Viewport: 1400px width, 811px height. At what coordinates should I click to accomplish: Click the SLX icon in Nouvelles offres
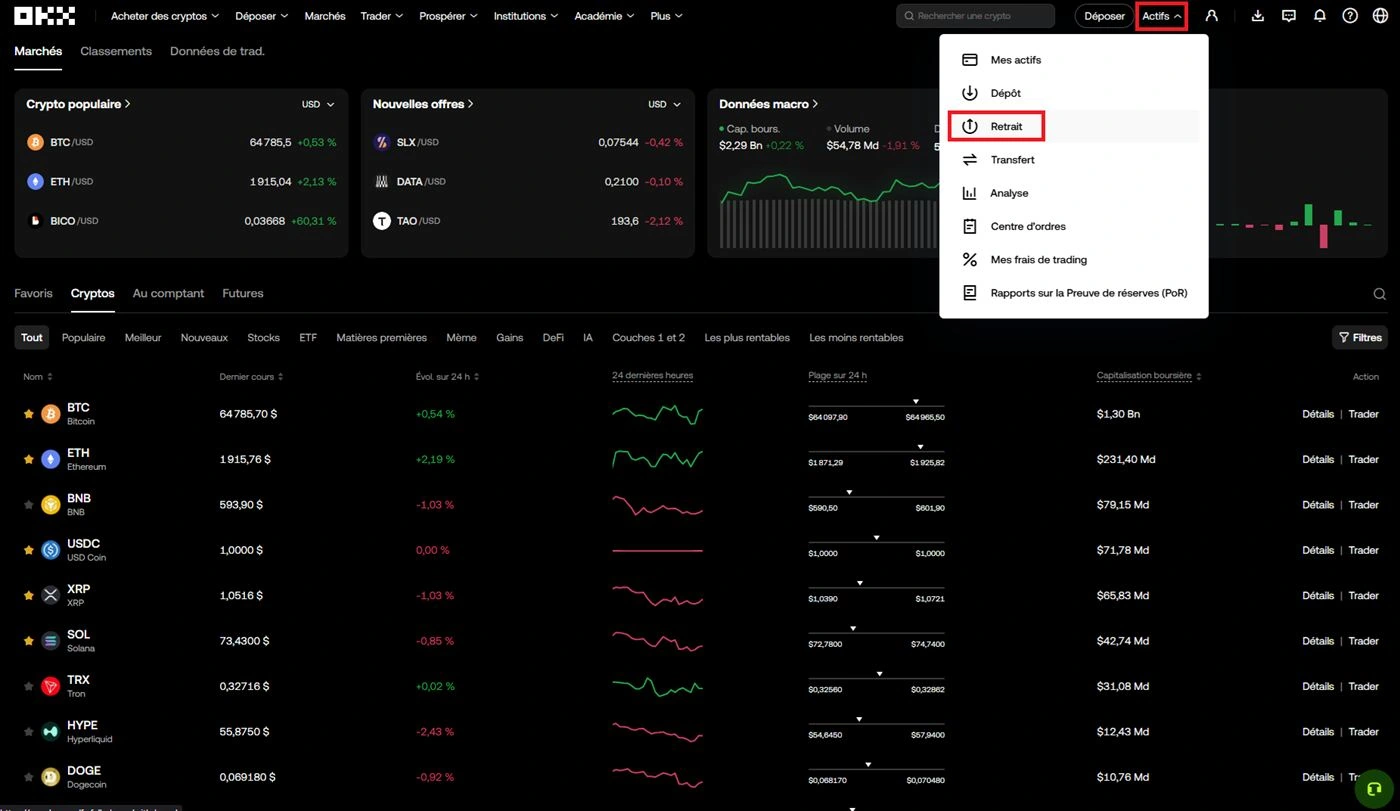point(381,142)
